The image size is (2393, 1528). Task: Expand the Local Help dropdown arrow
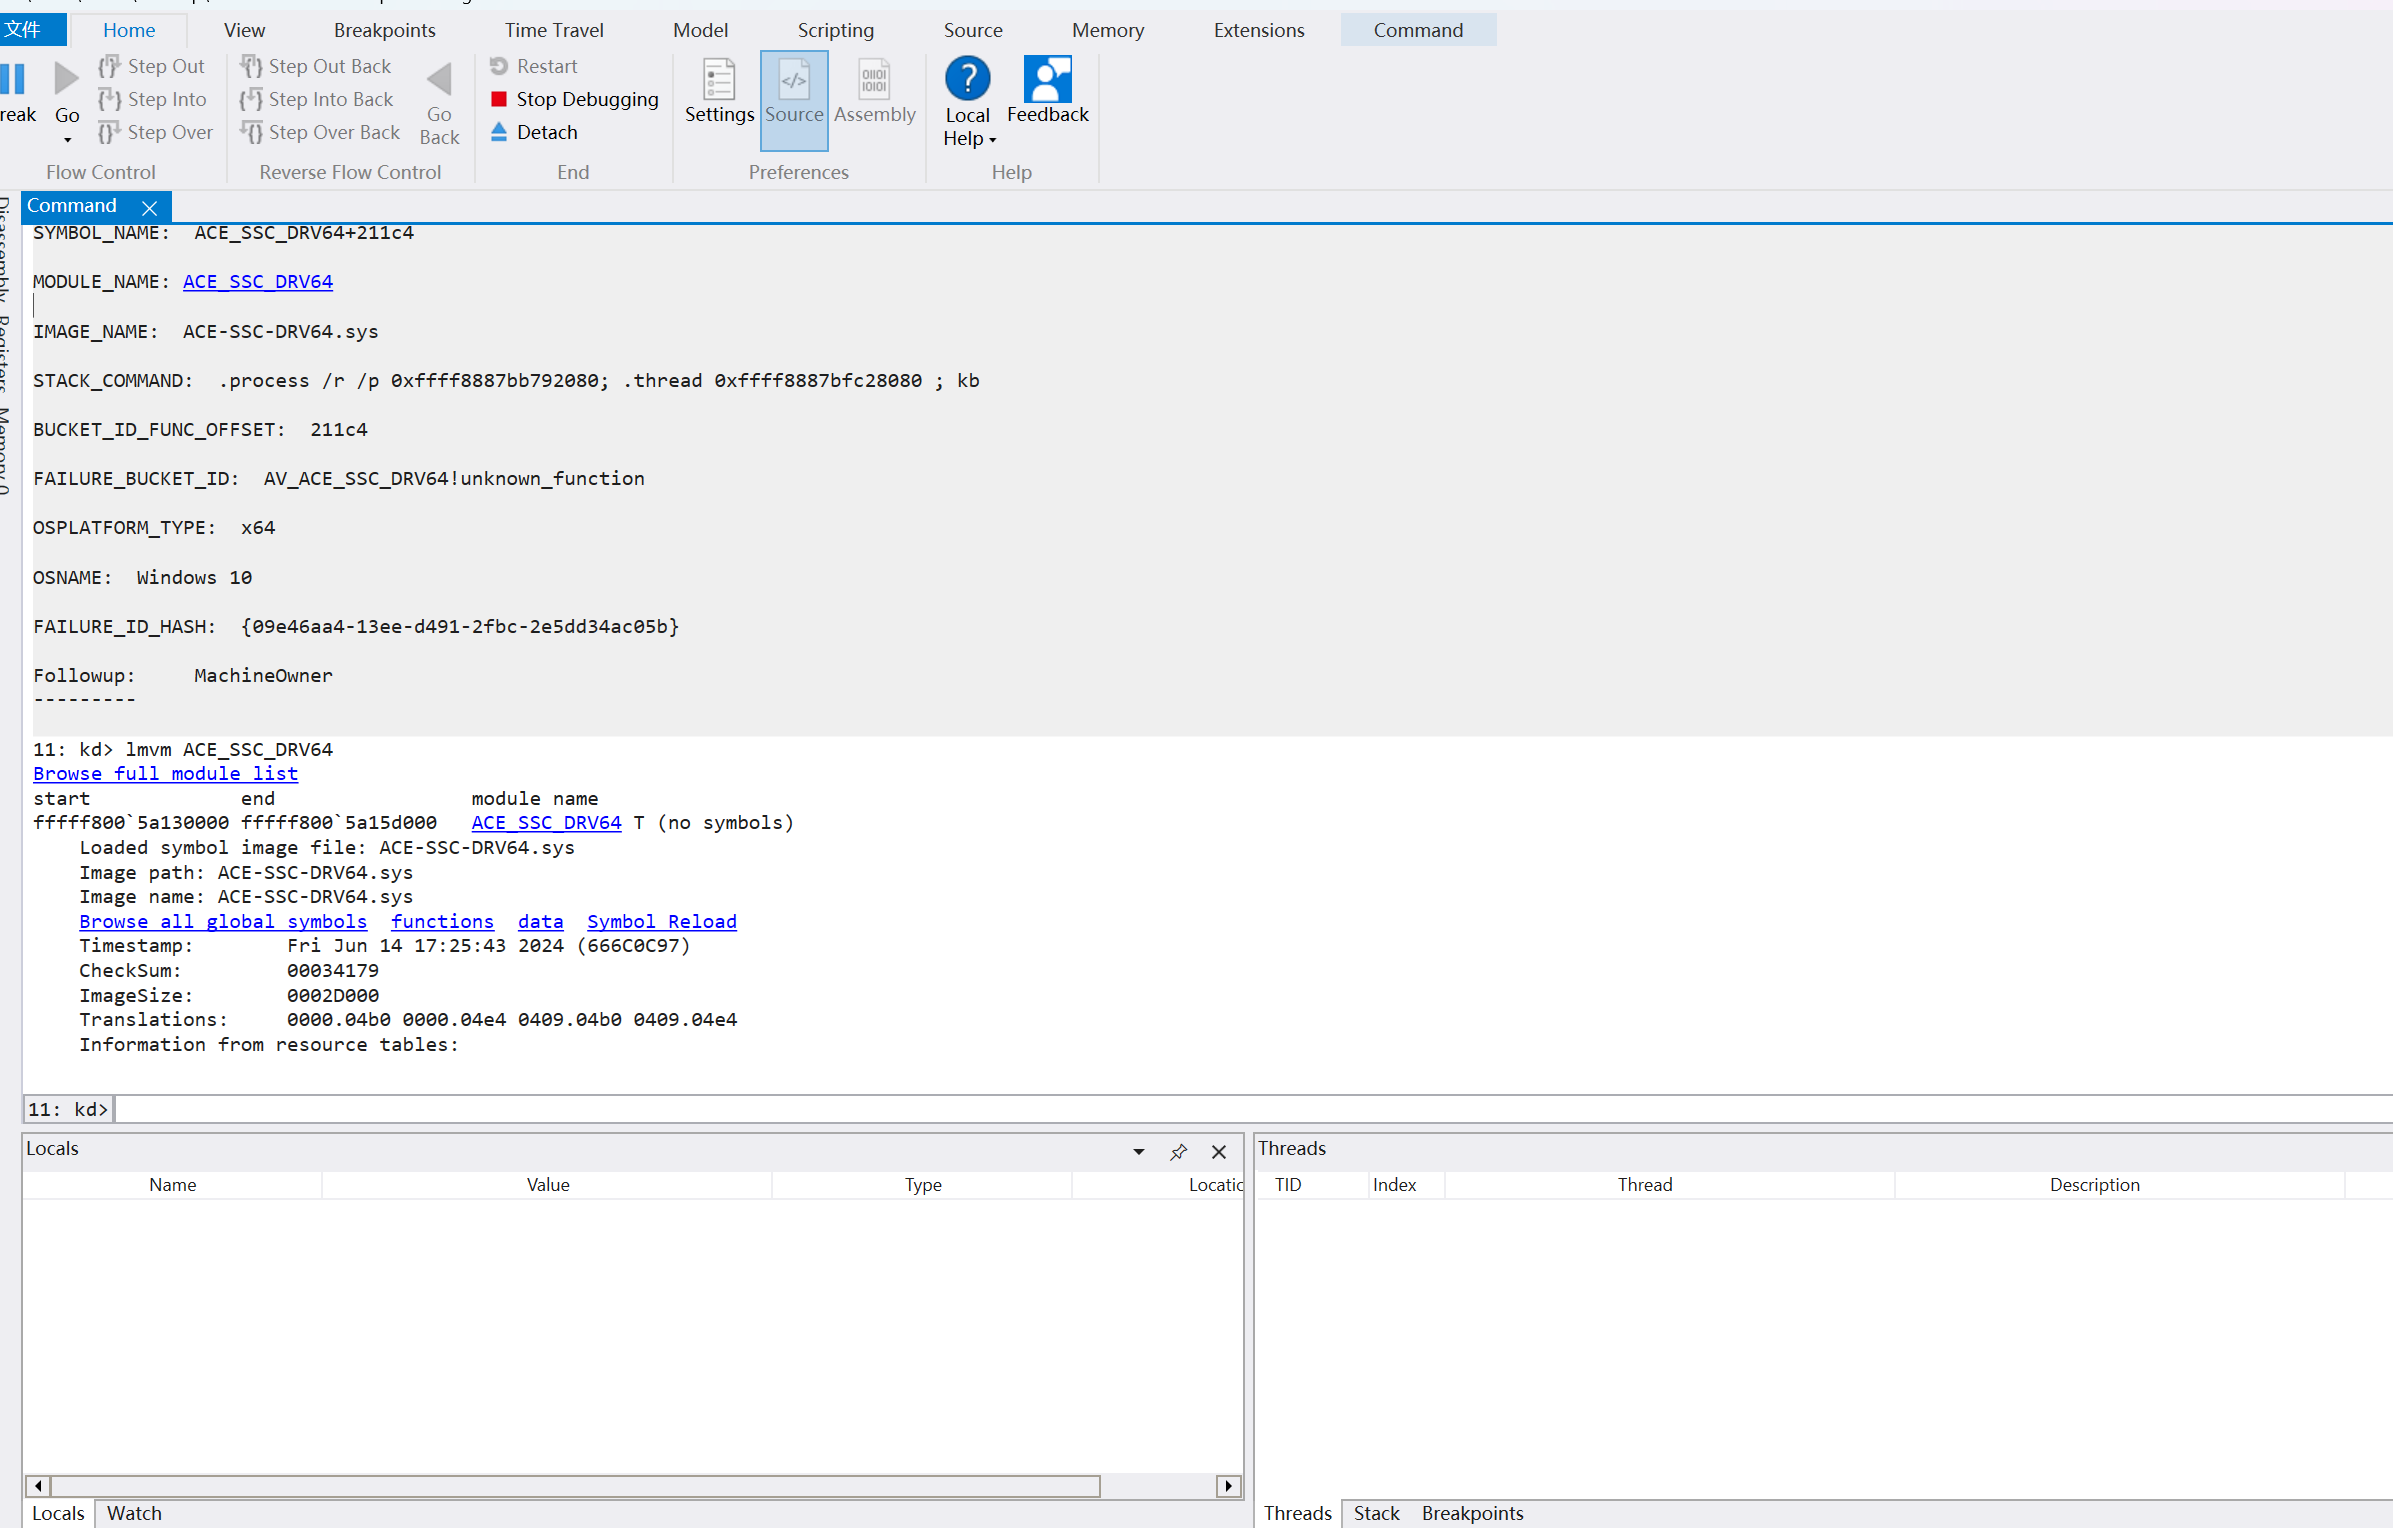point(992,140)
